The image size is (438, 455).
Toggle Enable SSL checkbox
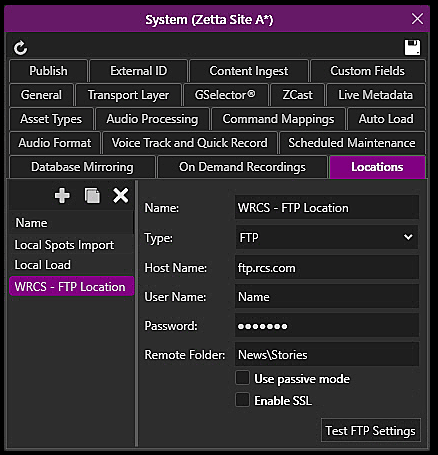click(x=242, y=400)
